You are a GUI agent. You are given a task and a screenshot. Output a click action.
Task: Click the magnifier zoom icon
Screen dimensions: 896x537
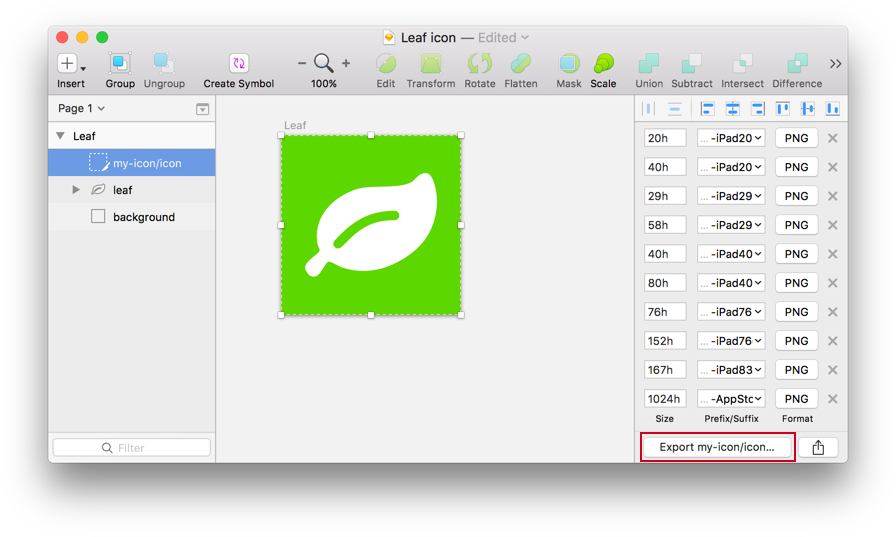(x=323, y=63)
